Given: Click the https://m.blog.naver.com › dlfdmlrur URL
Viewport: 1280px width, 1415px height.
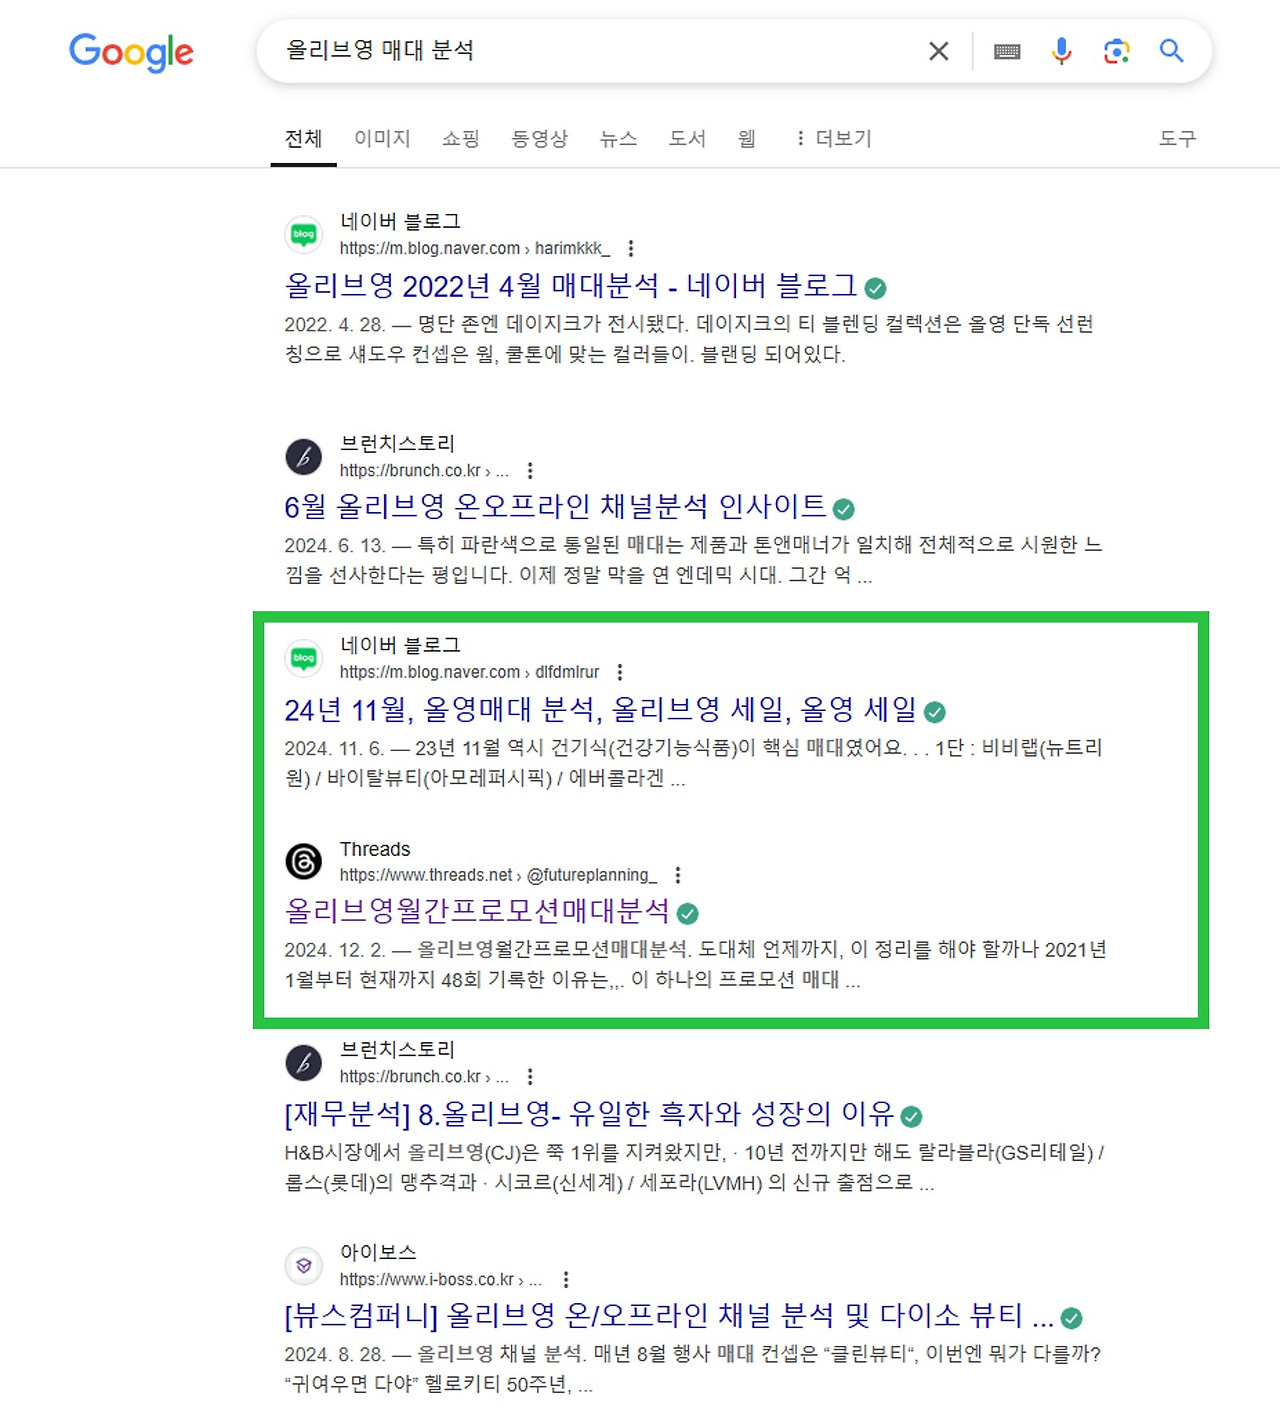Looking at the screenshot, I should pyautogui.click(x=470, y=672).
